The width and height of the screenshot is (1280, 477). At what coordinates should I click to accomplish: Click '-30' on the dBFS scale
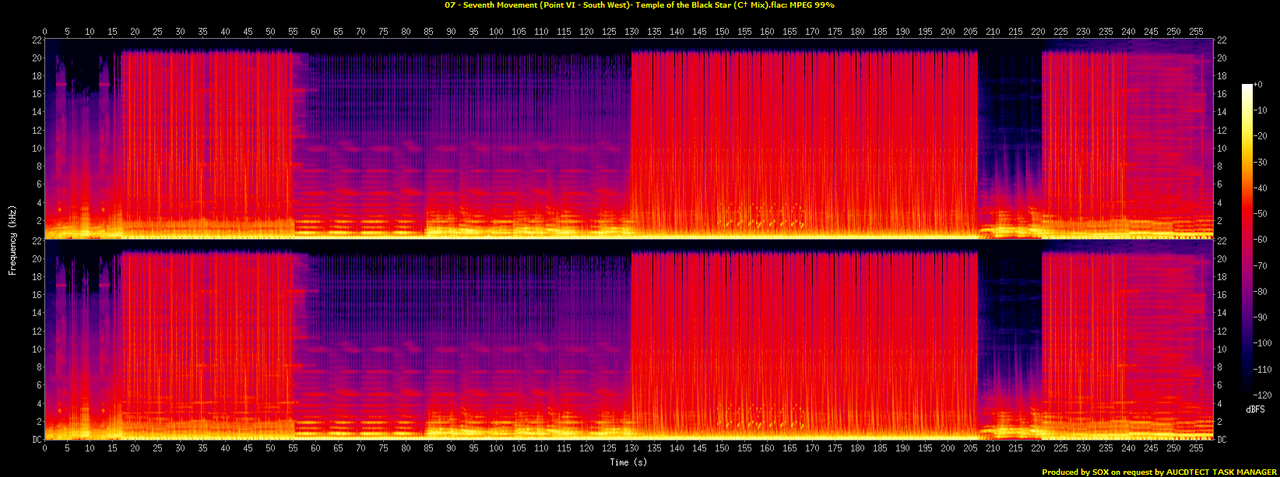point(1262,162)
